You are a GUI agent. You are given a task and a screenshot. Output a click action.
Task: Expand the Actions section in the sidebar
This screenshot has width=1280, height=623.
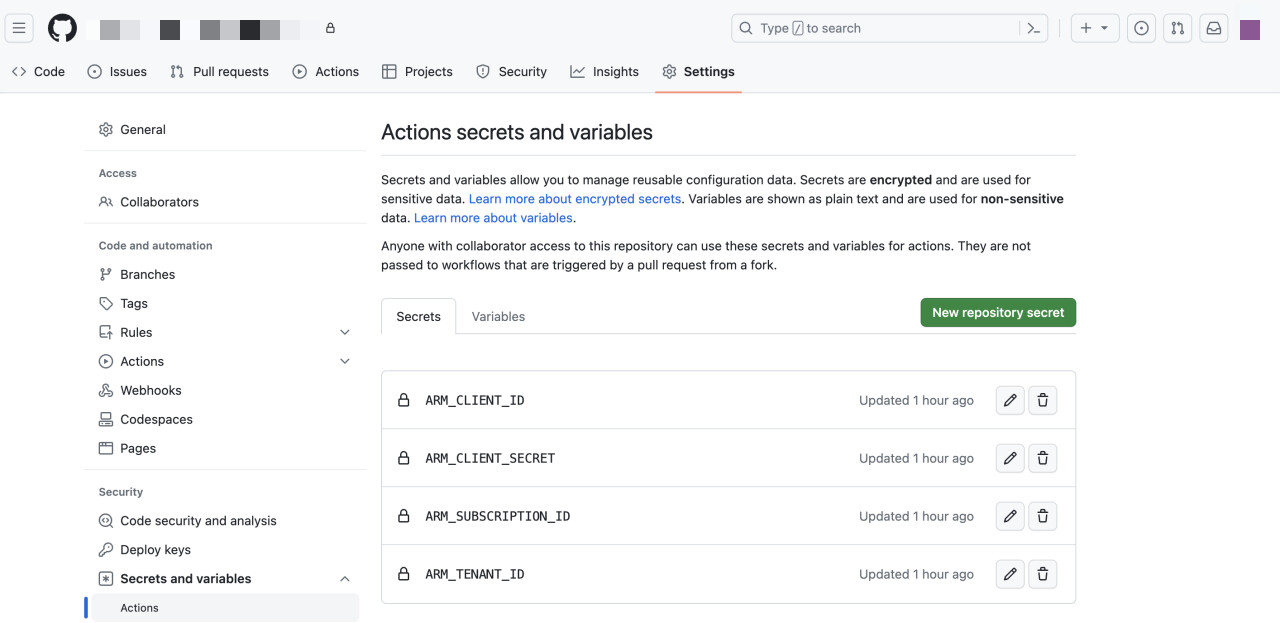click(344, 361)
